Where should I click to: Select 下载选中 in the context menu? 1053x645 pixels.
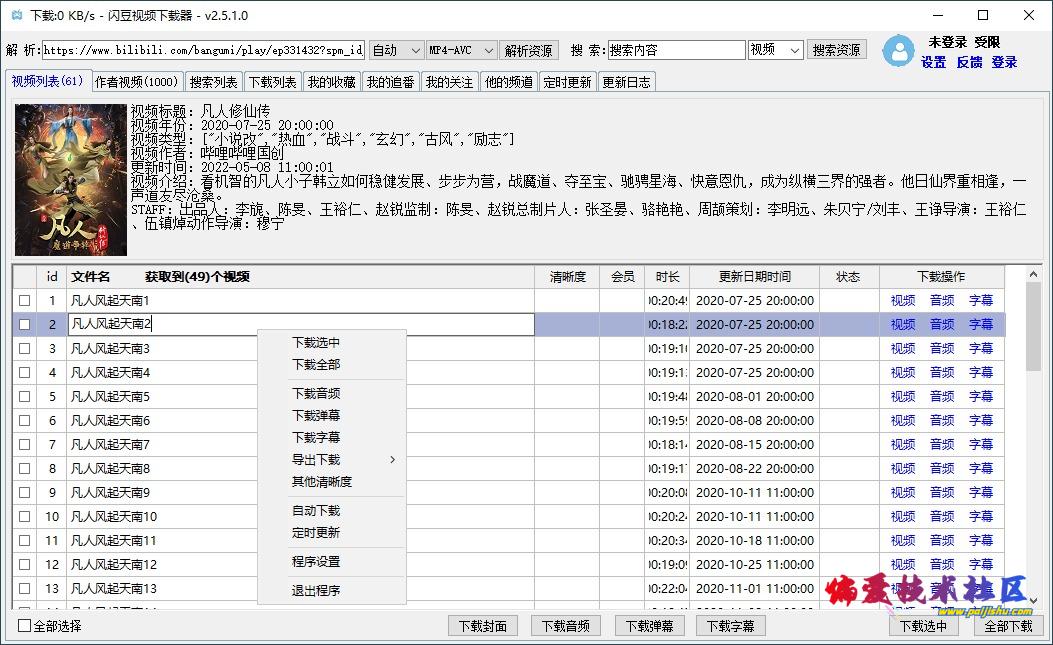[x=316, y=343]
